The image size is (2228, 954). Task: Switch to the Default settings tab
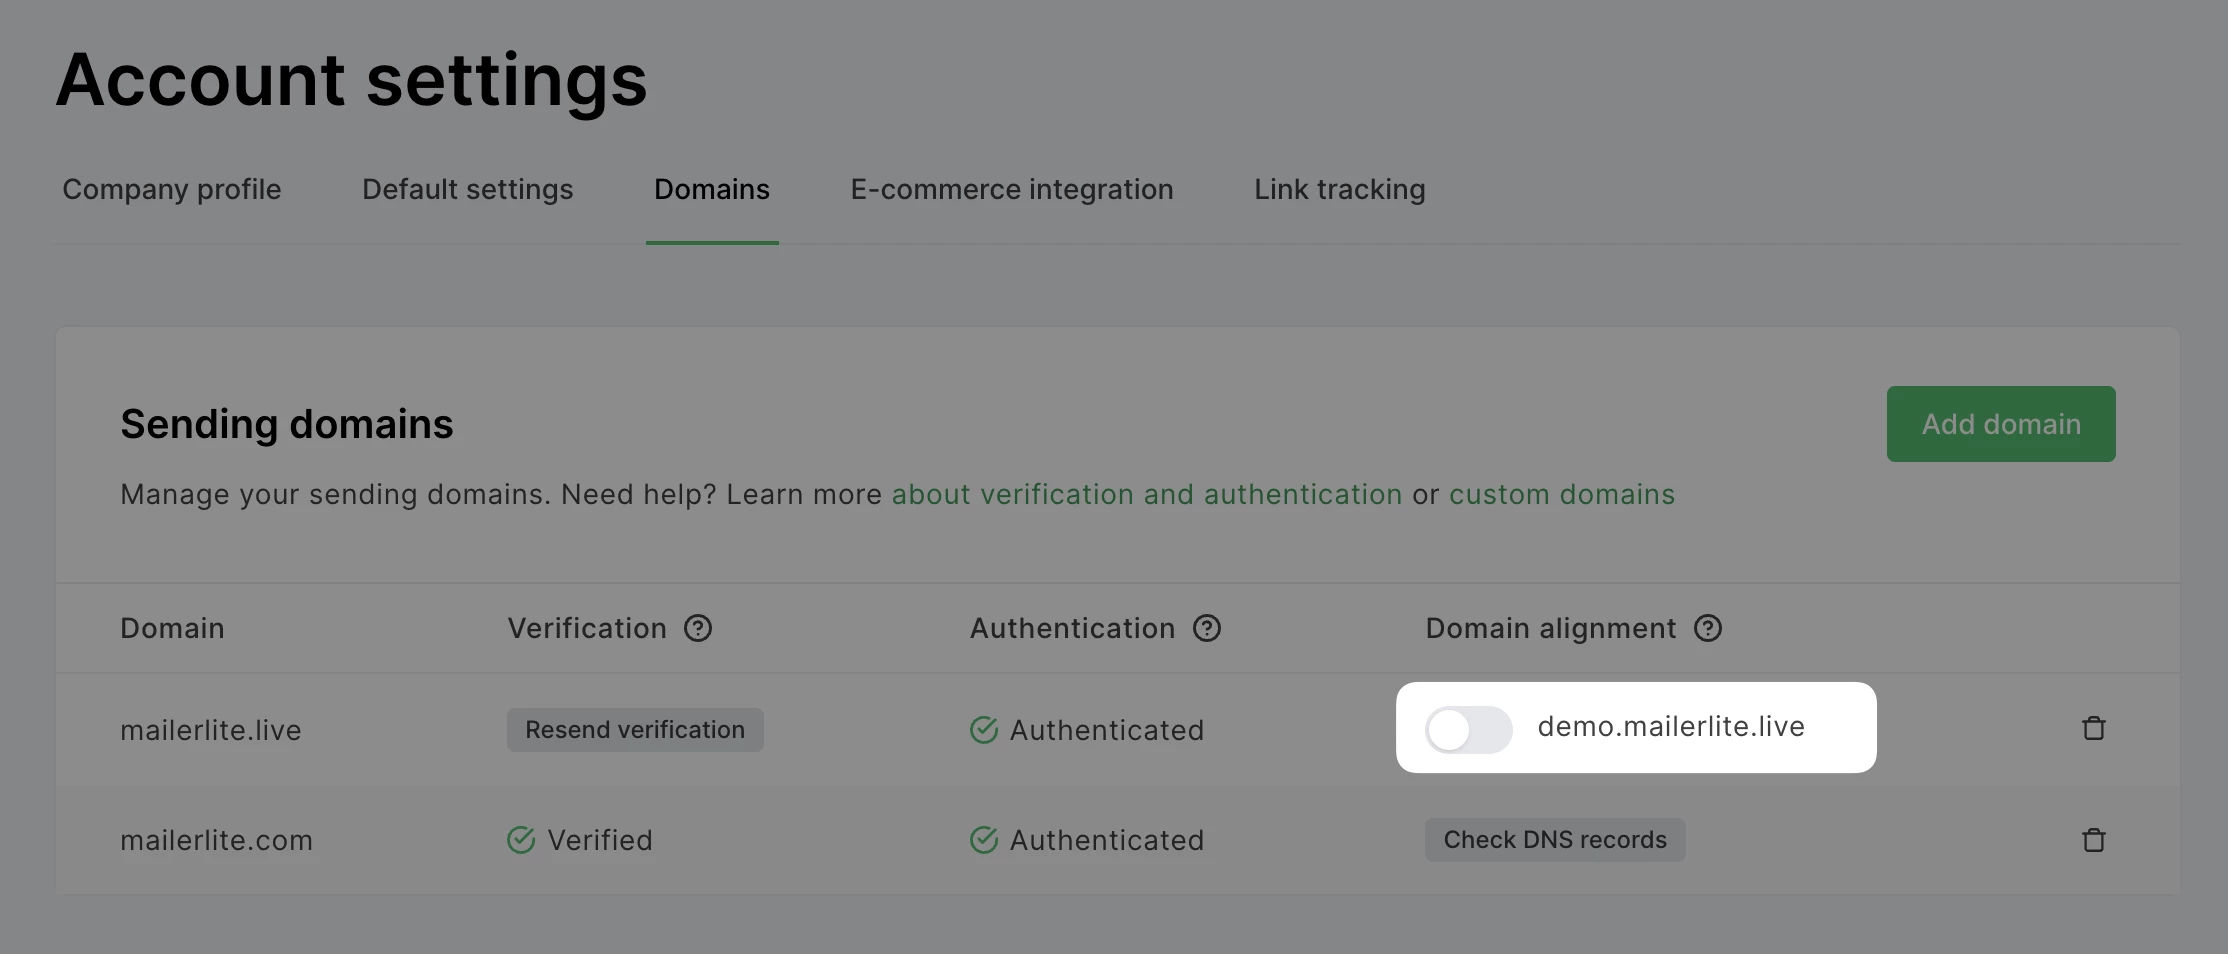(467, 189)
